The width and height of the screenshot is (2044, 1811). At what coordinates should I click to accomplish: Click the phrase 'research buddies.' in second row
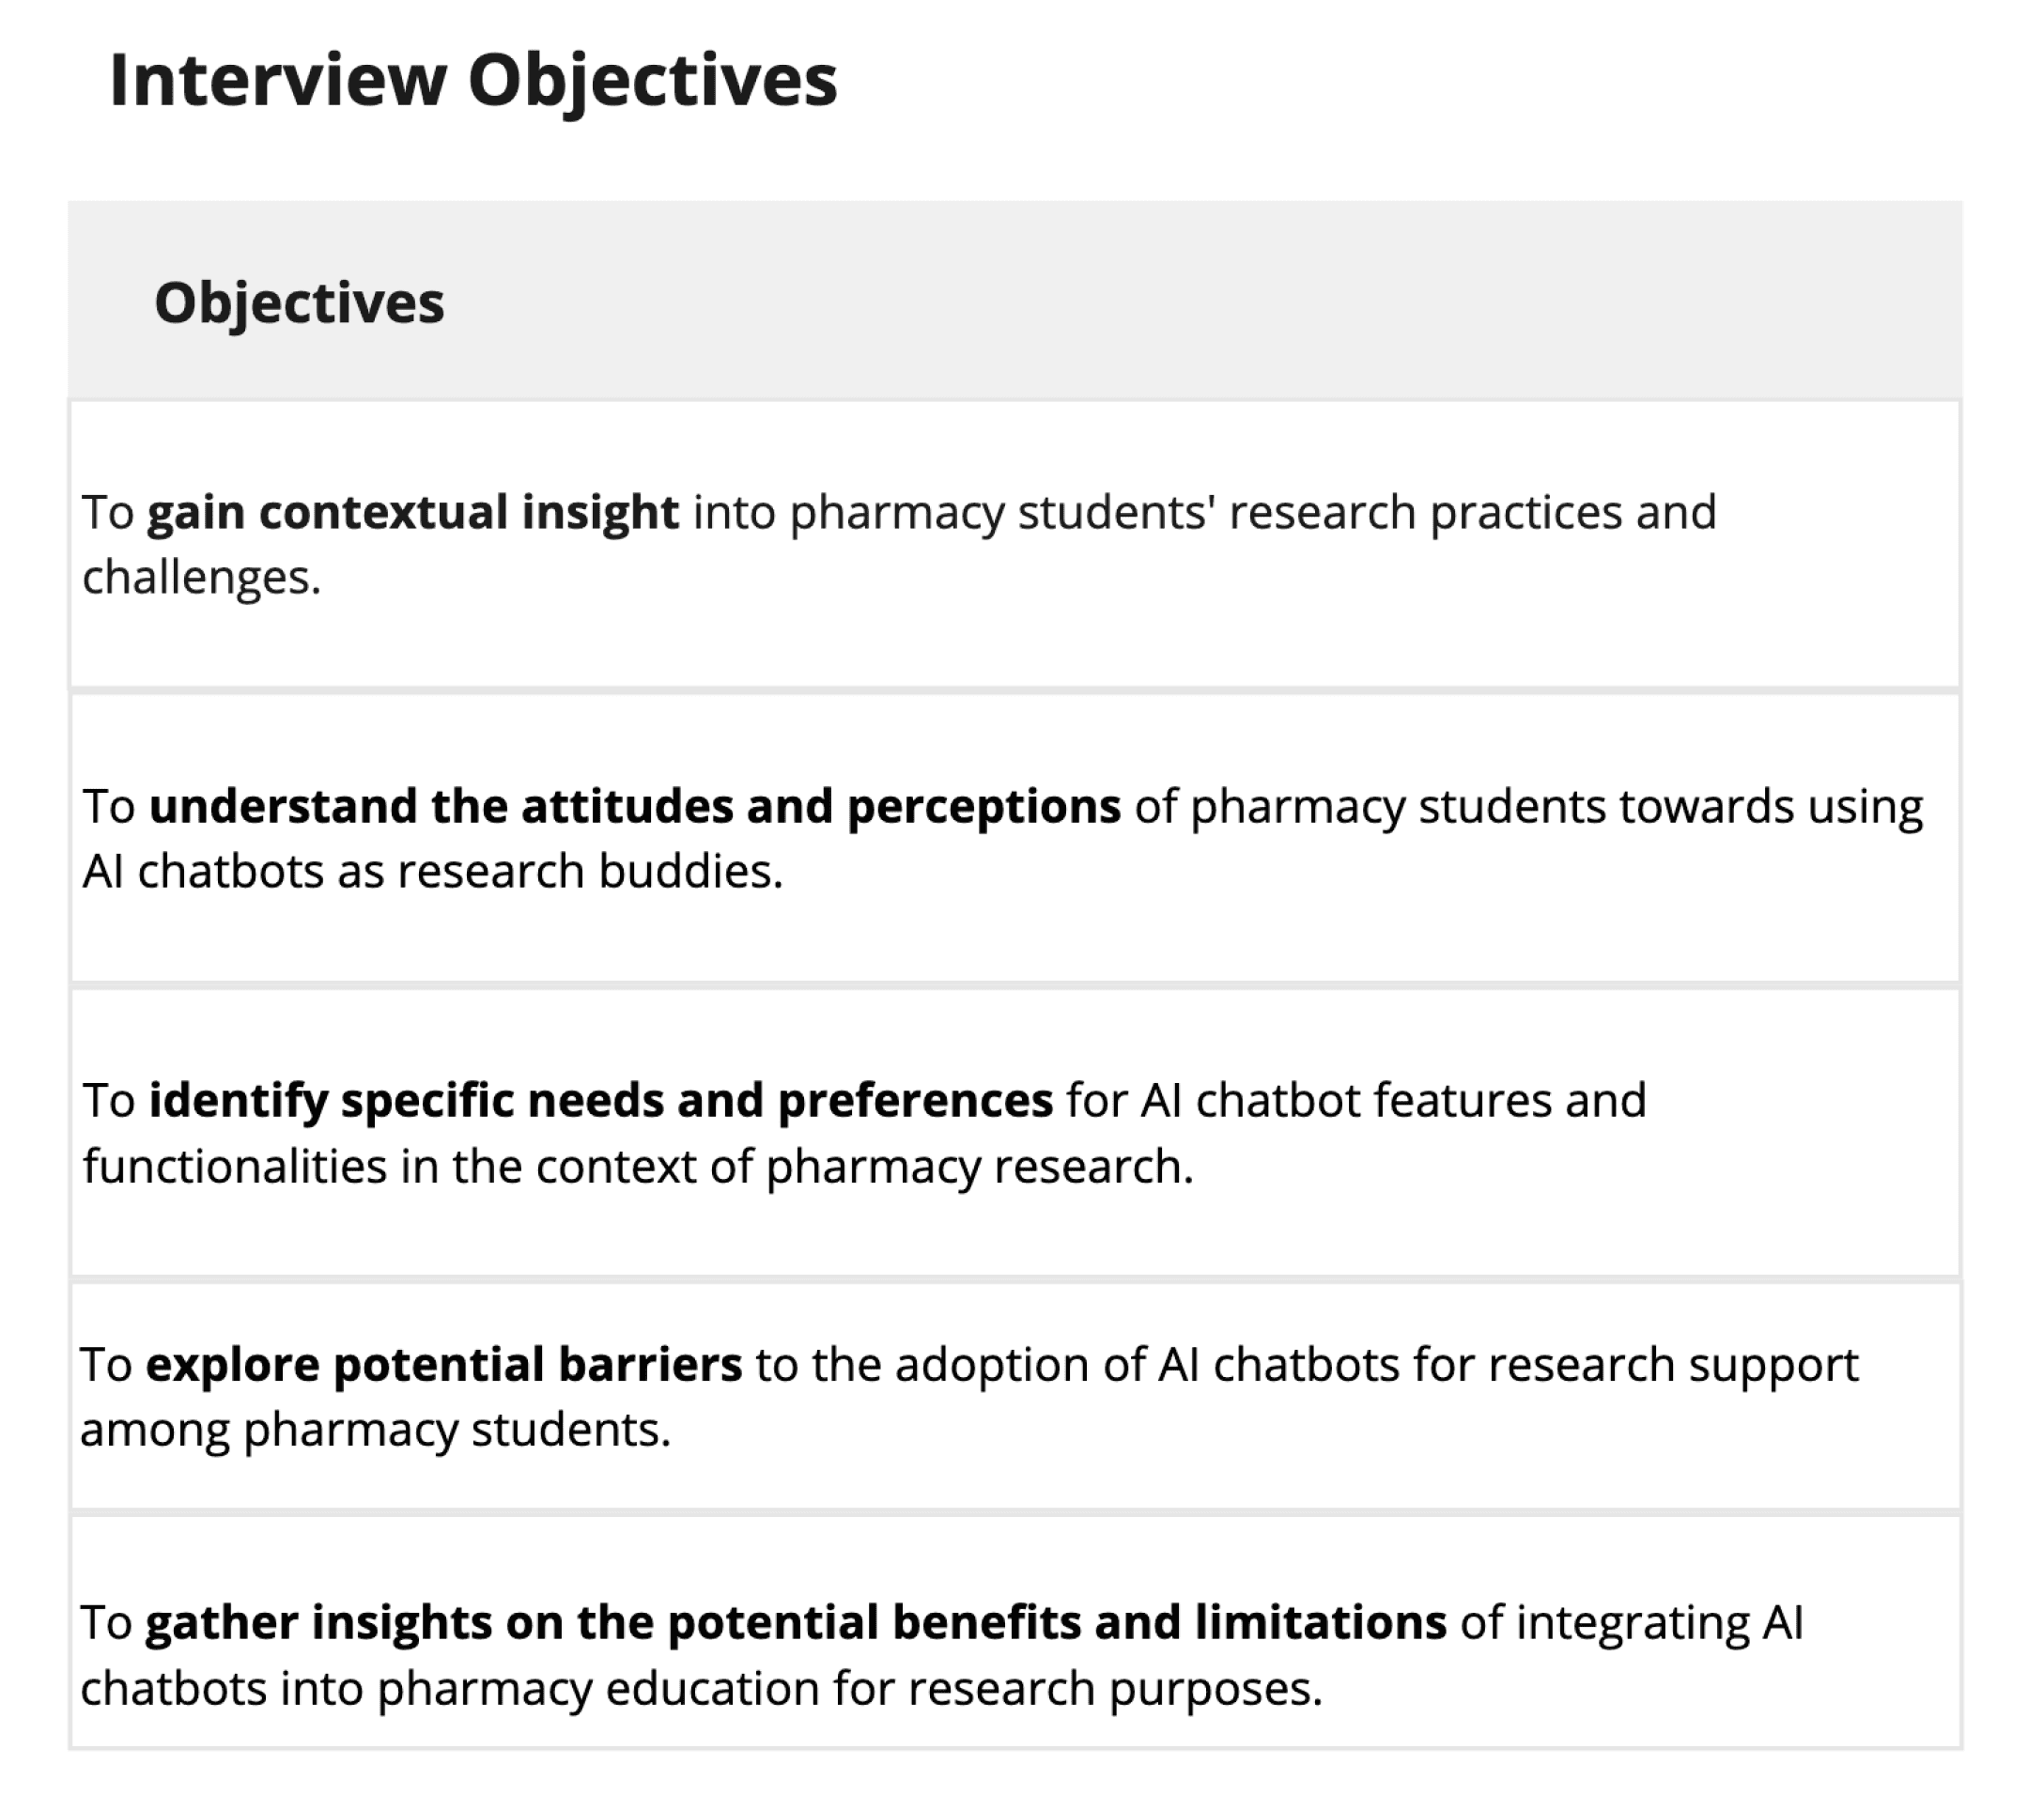coord(590,871)
